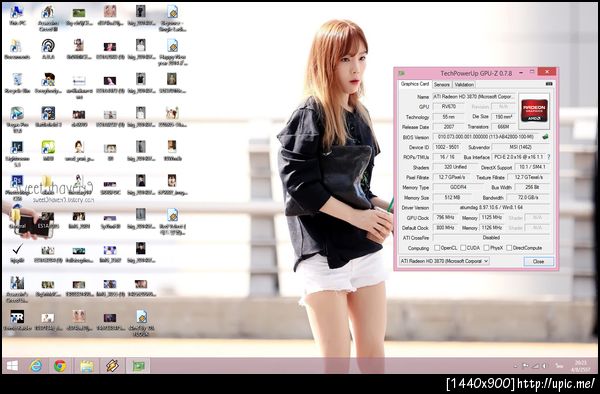
Task: Click the green BIOS save chip icon
Action: [545, 137]
